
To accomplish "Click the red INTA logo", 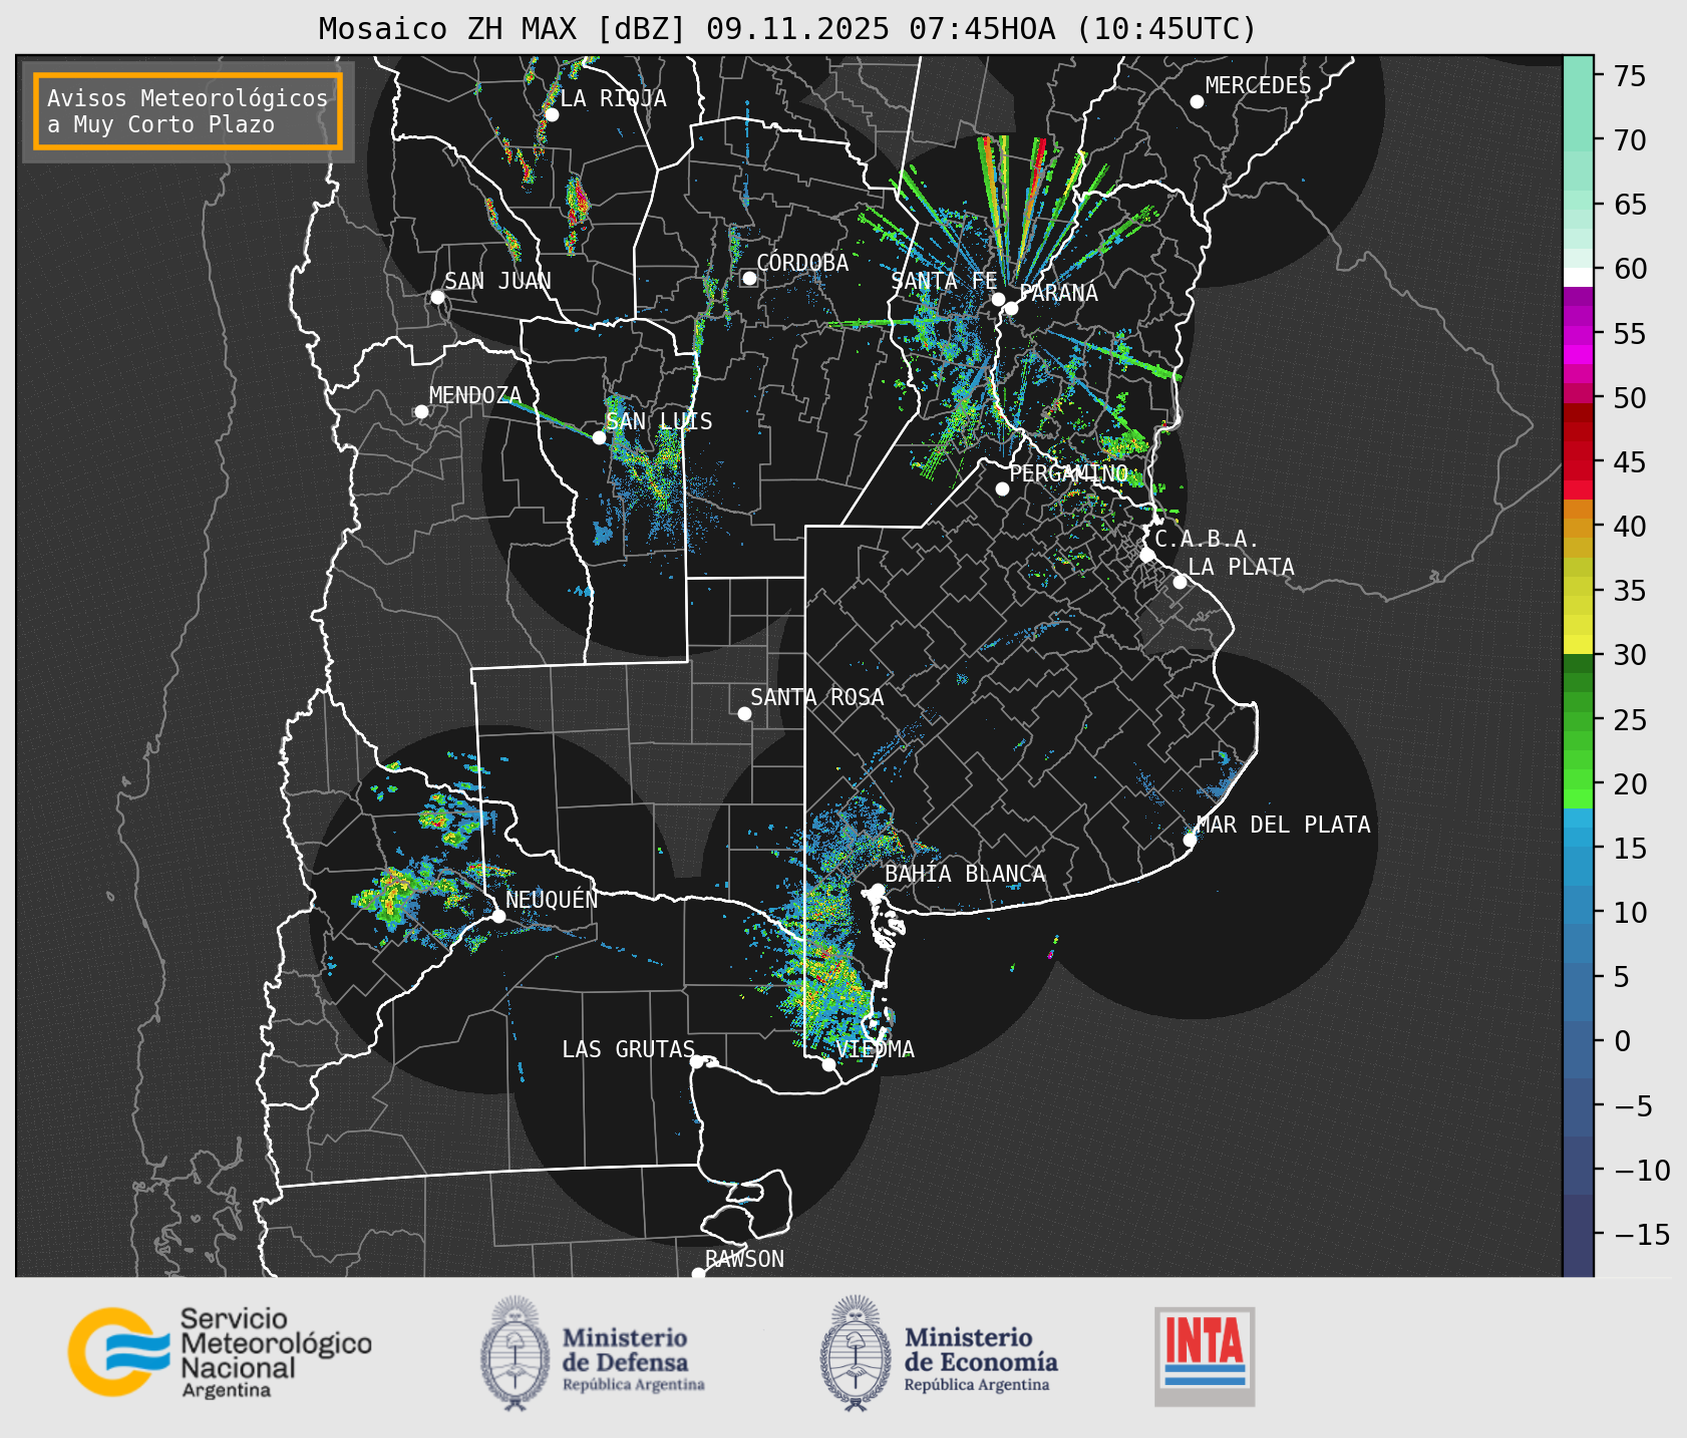I will point(1204,1355).
